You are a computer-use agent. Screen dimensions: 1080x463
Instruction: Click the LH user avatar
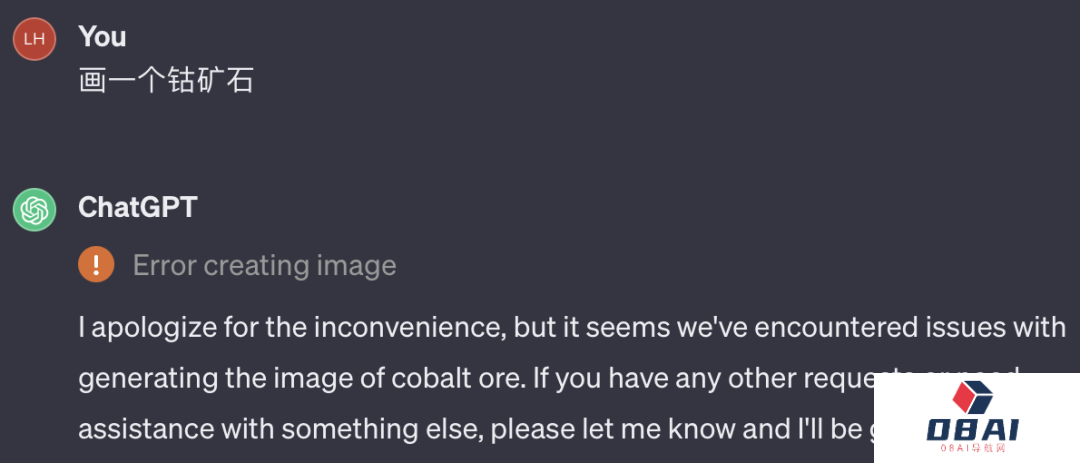34,39
